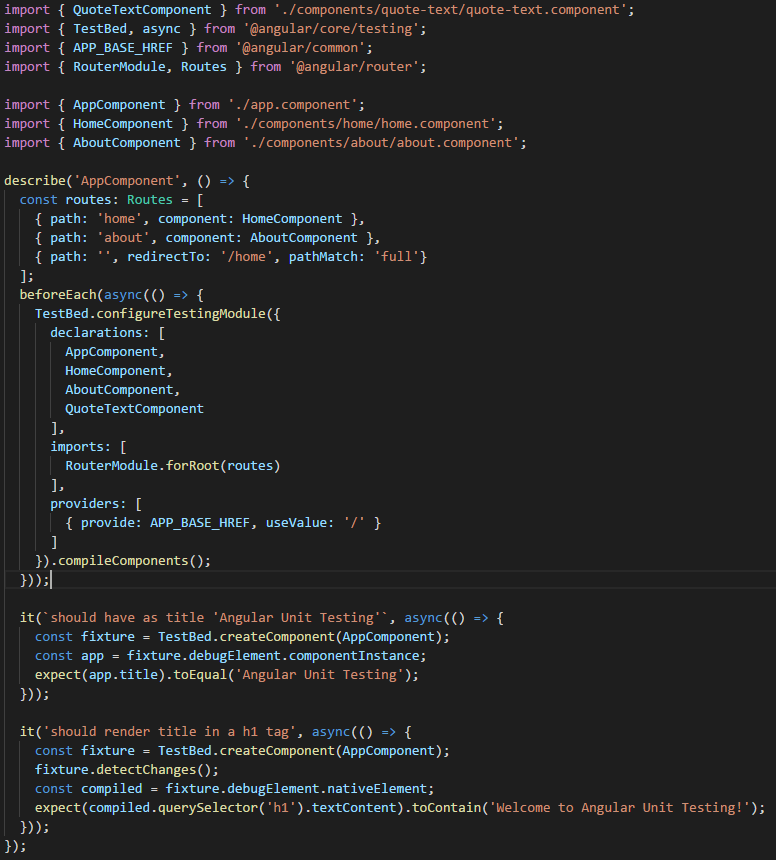Image resolution: width=776 pixels, height=860 pixels.
Task: Click 'APP_BASE_HREF' in the import statement
Action: 123,48
